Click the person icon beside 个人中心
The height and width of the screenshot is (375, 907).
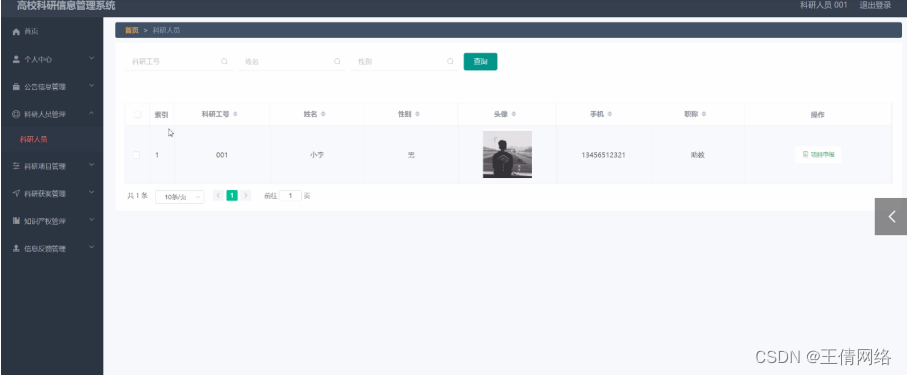click(x=16, y=59)
